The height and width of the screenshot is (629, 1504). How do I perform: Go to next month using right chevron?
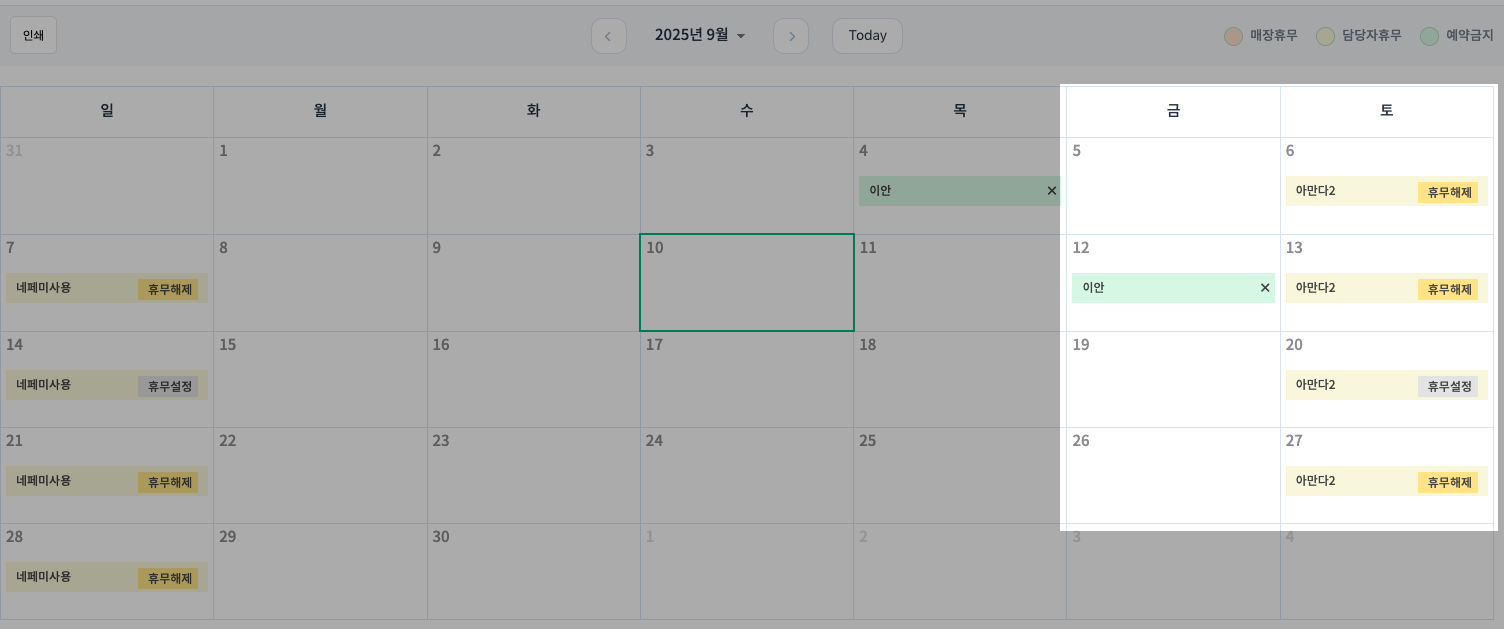coord(791,36)
